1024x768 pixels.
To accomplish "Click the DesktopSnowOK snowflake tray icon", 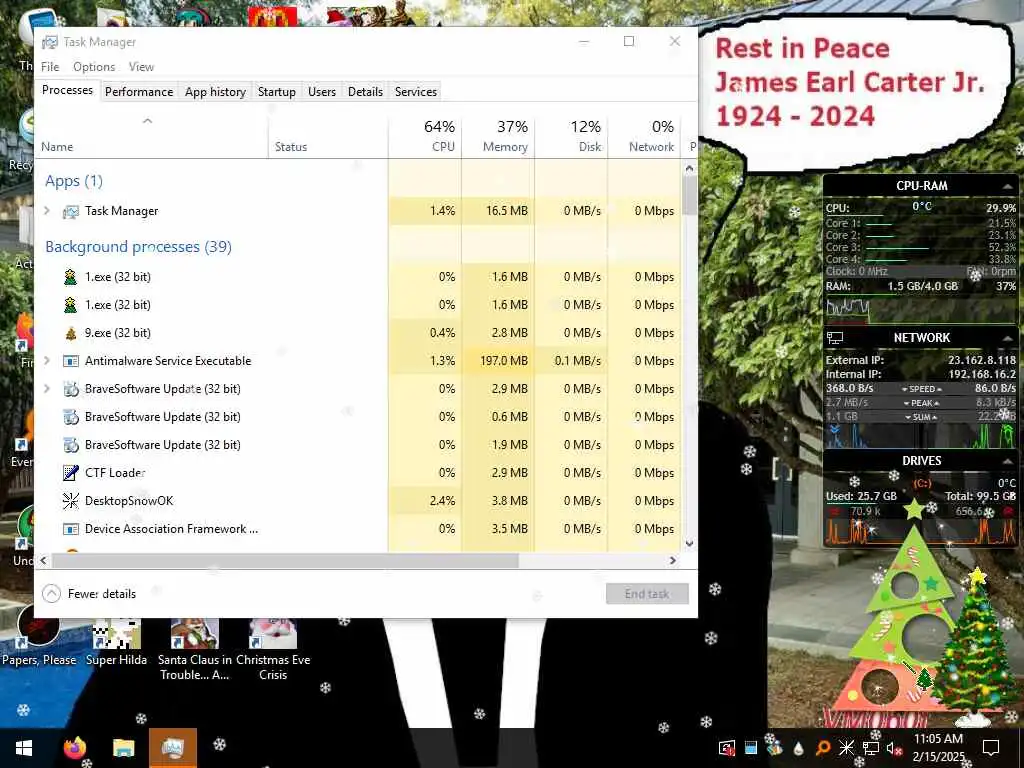I will (x=846, y=748).
